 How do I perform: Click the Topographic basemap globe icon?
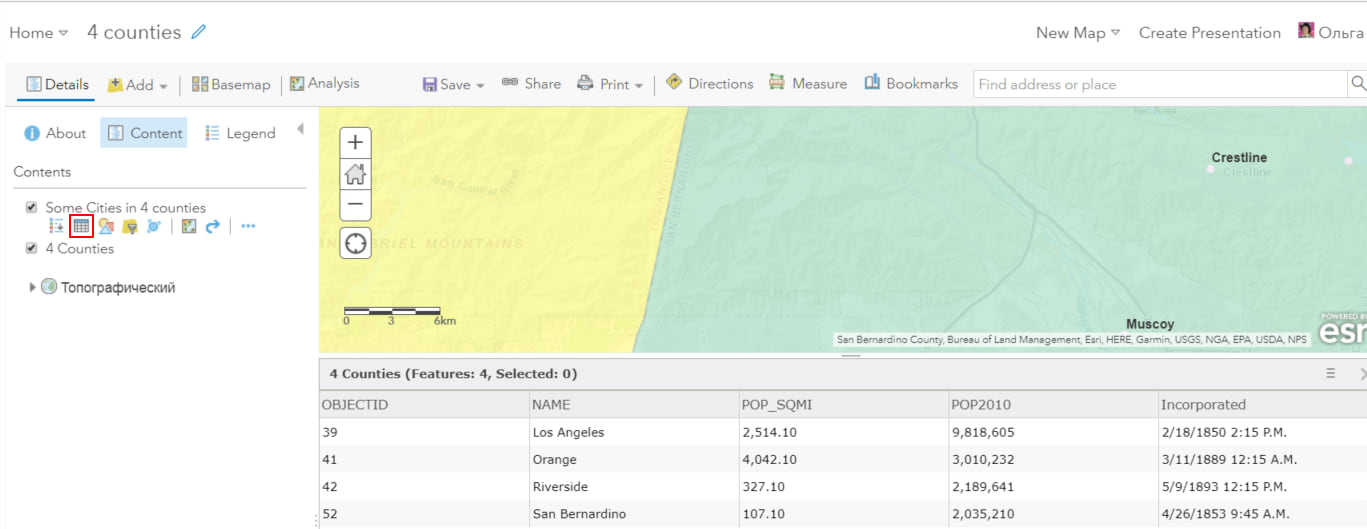point(49,287)
